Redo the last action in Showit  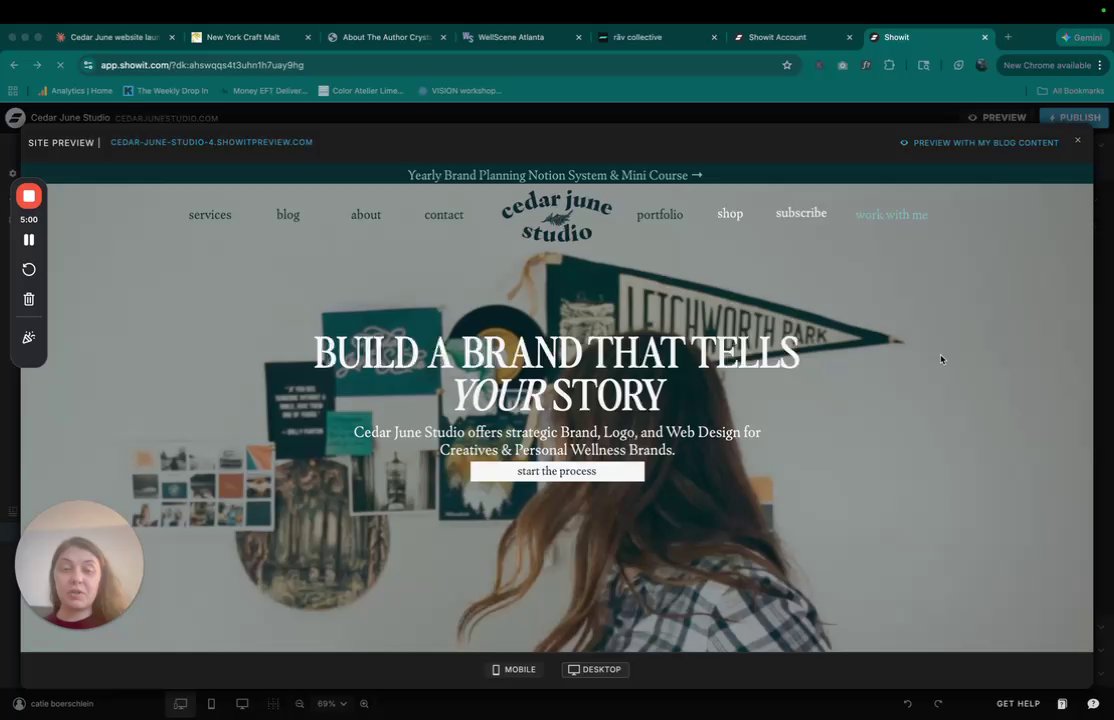click(x=938, y=704)
